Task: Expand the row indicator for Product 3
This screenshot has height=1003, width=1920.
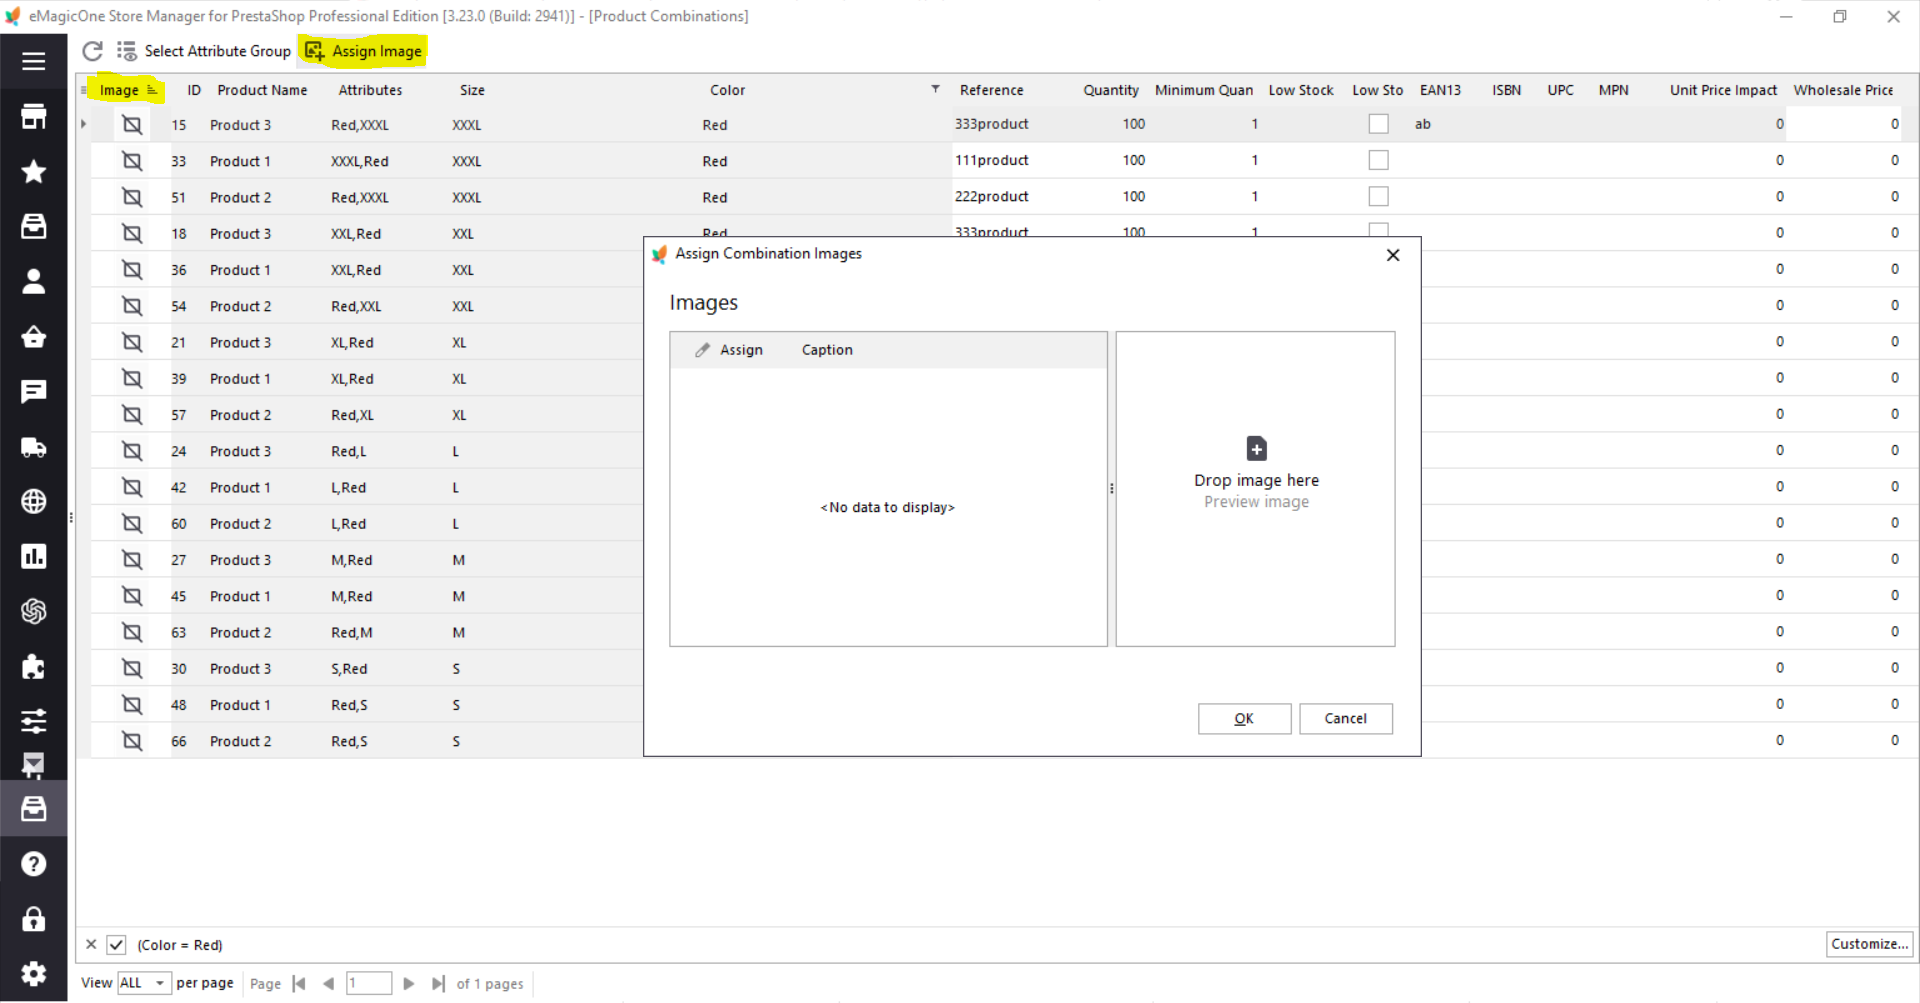Action: click(84, 124)
